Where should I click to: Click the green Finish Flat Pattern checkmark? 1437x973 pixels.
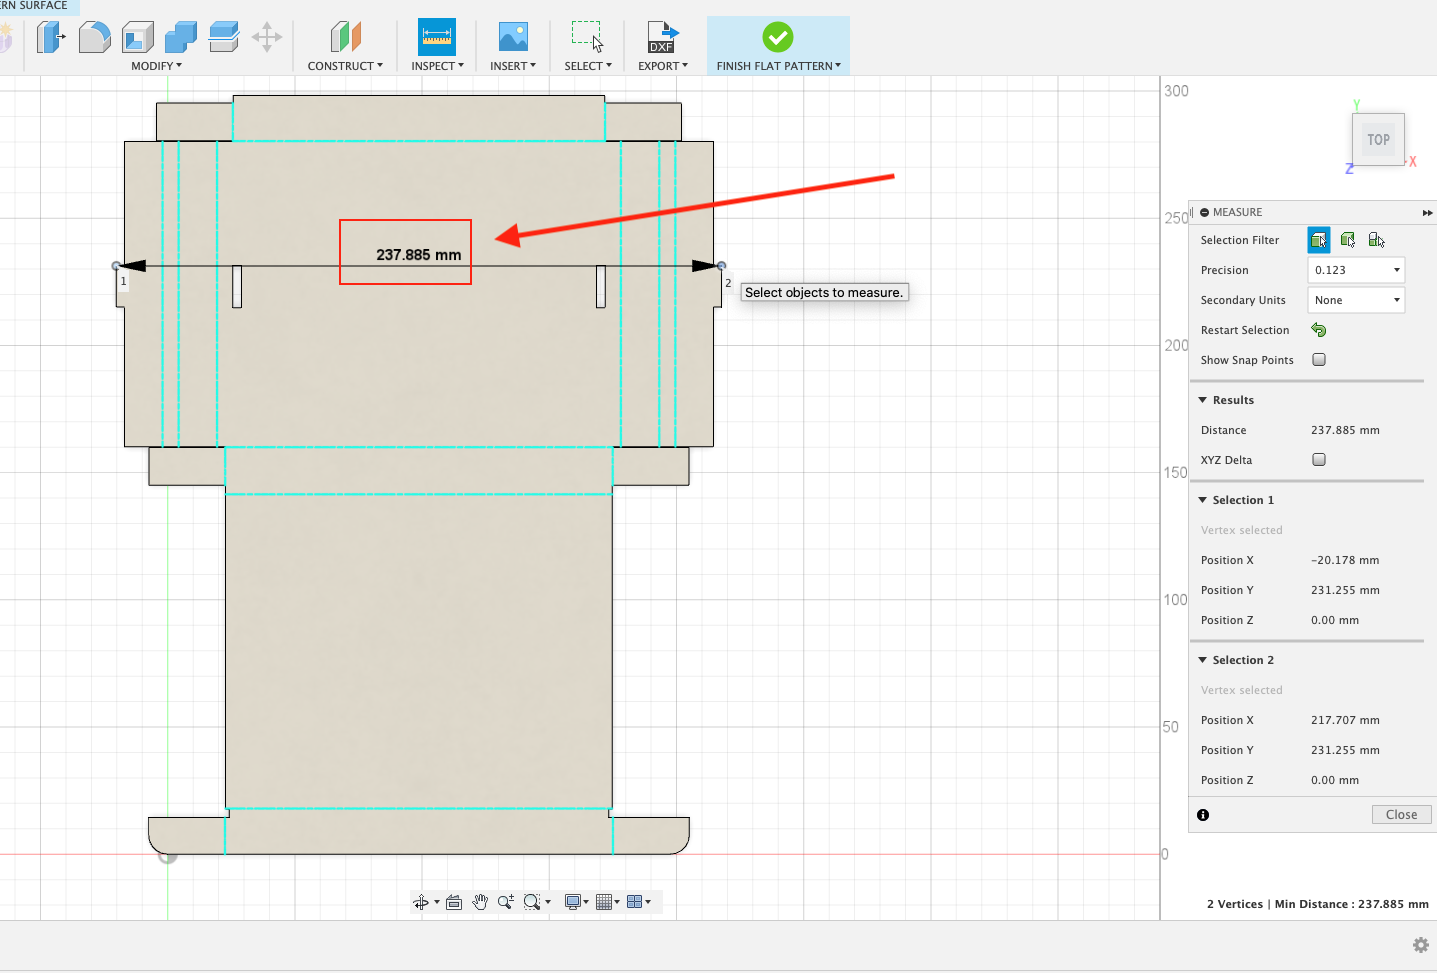(778, 37)
